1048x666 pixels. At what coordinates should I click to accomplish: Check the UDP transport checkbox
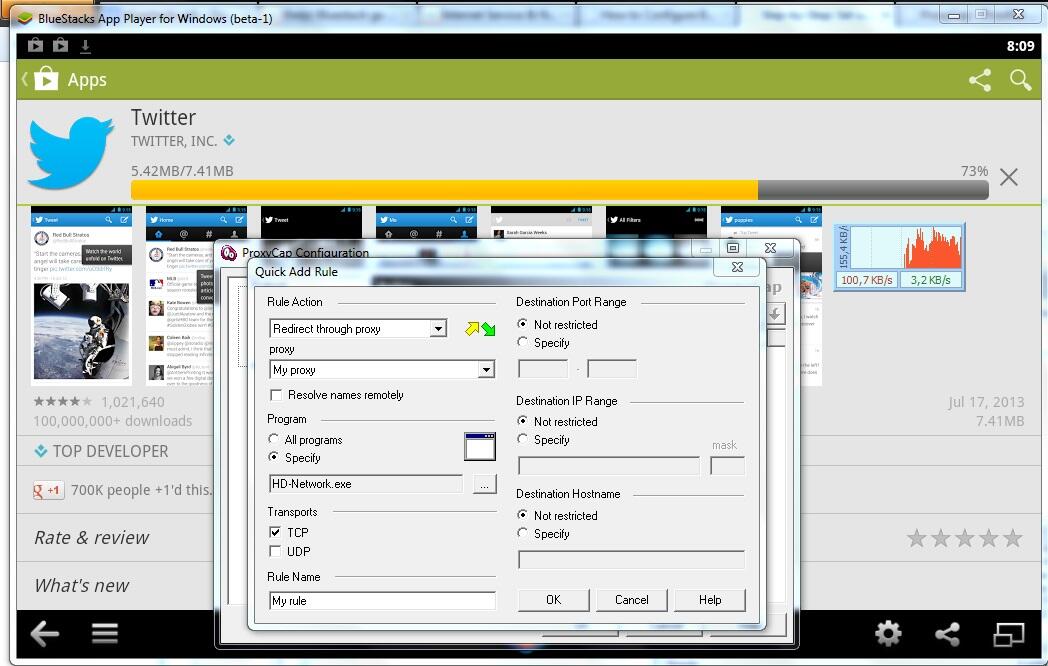click(275, 551)
